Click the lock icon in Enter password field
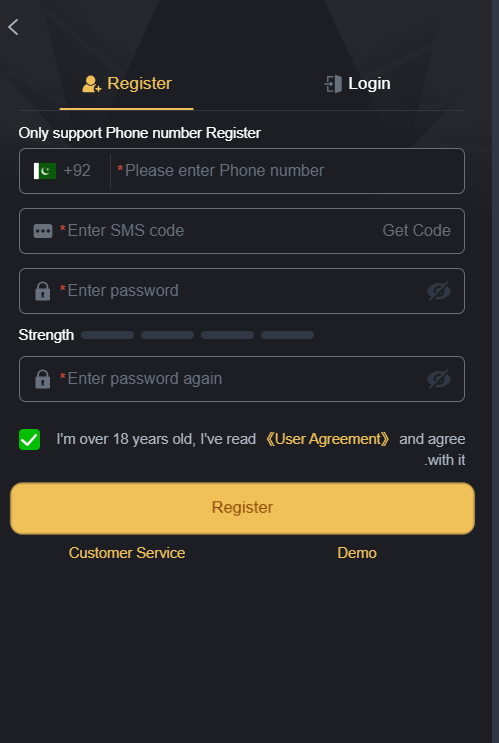Screen dimensions: 499x743 tap(43, 291)
